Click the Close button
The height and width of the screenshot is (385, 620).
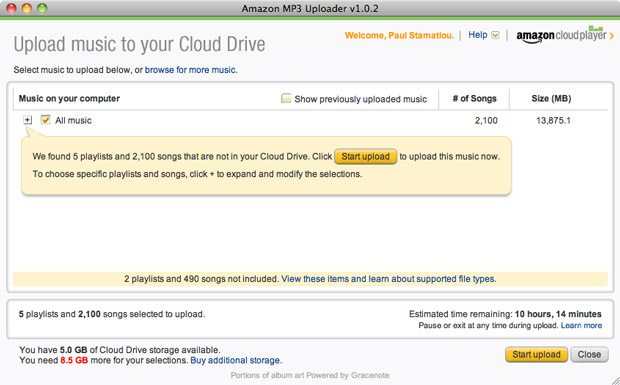click(589, 355)
